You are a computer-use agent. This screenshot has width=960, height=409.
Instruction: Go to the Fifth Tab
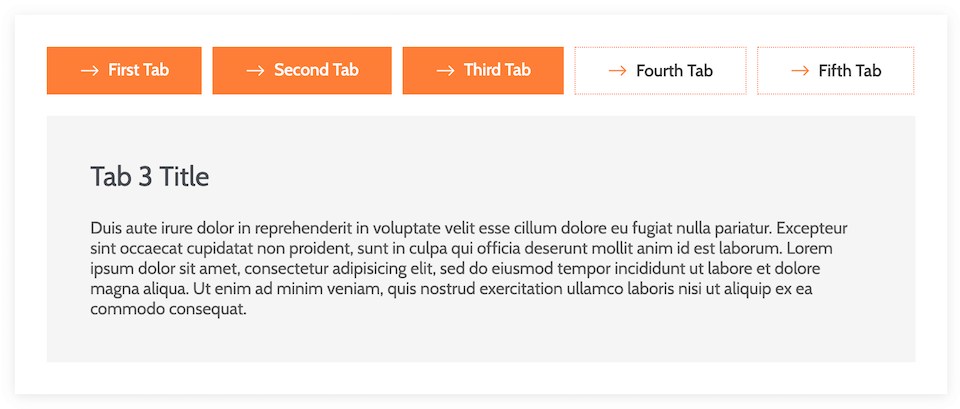pos(836,70)
